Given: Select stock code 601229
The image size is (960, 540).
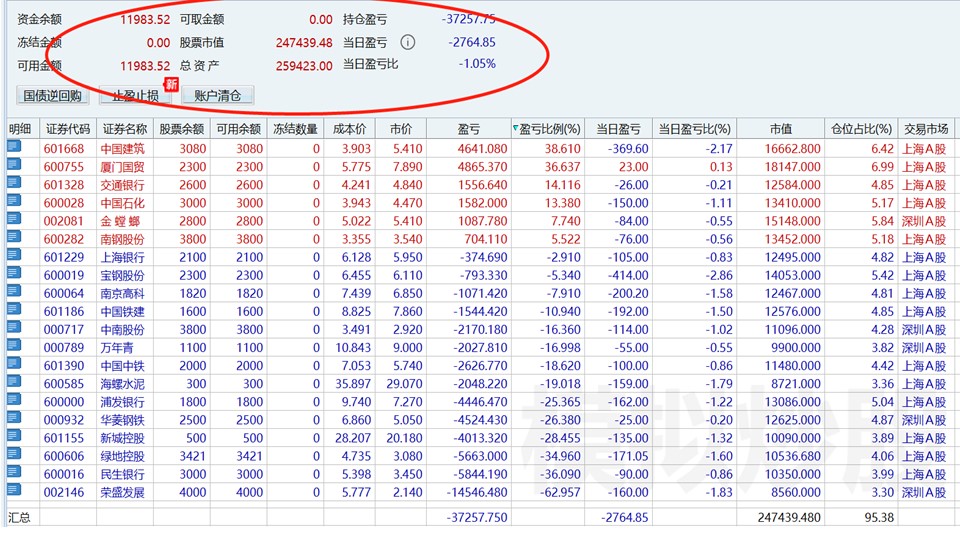Looking at the screenshot, I should click(x=64, y=257).
